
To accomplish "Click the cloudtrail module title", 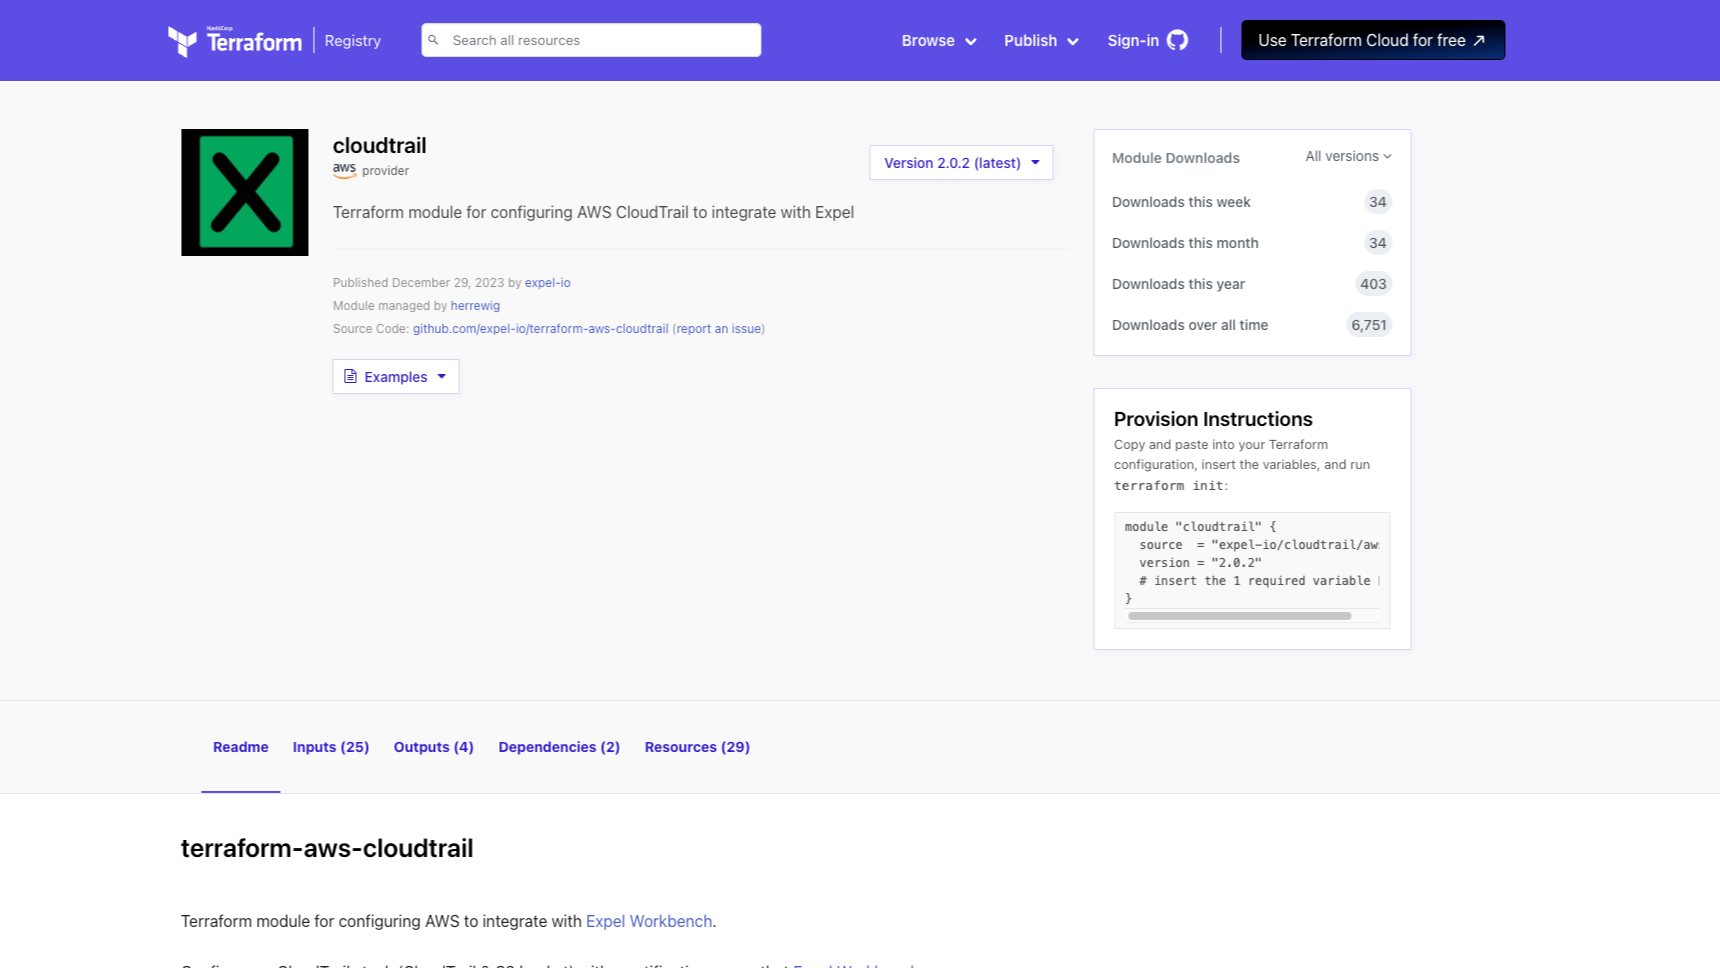I will (380, 145).
